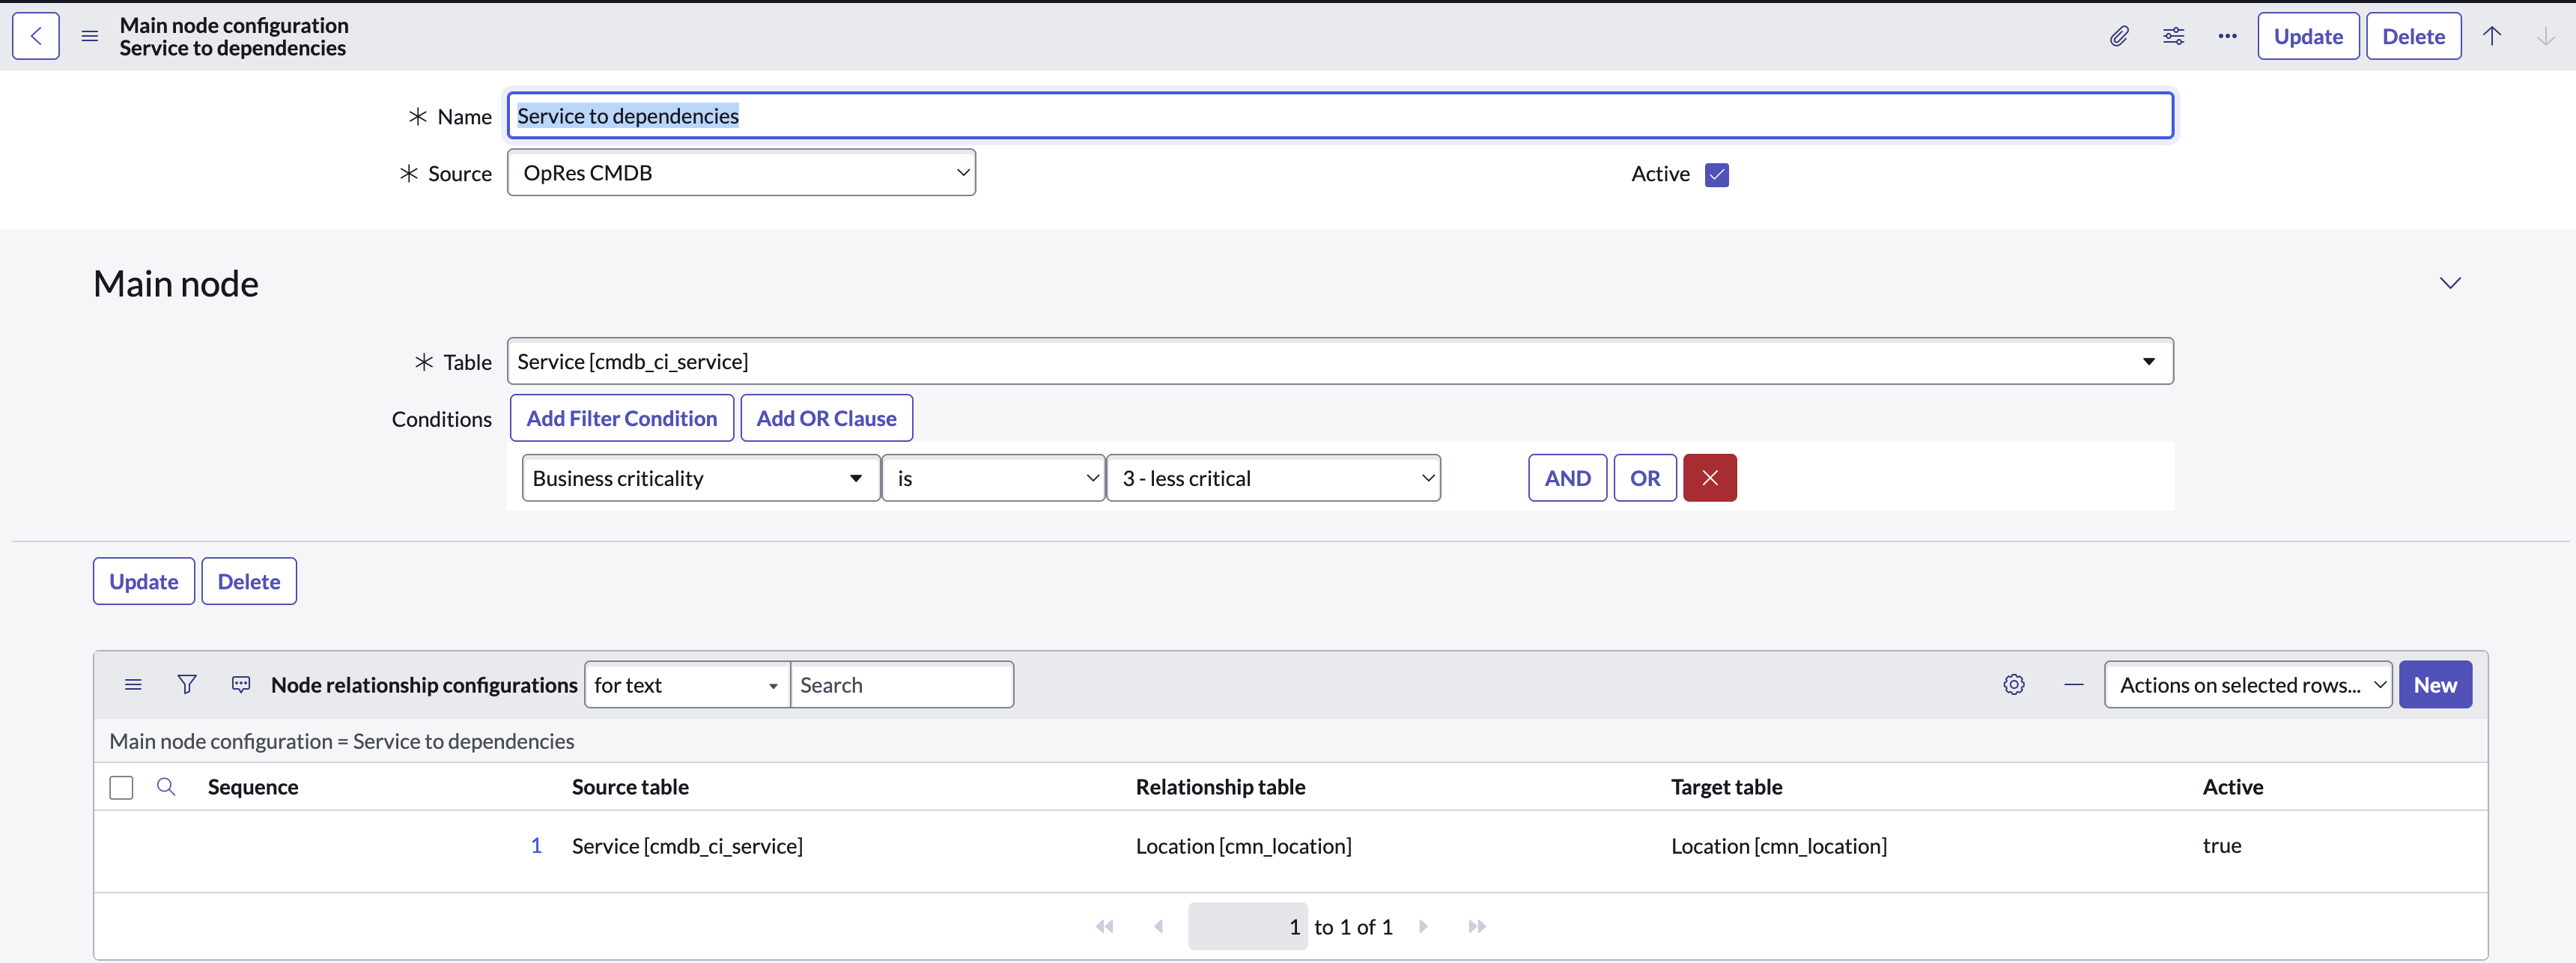Click the New button in related list

click(x=2435, y=685)
